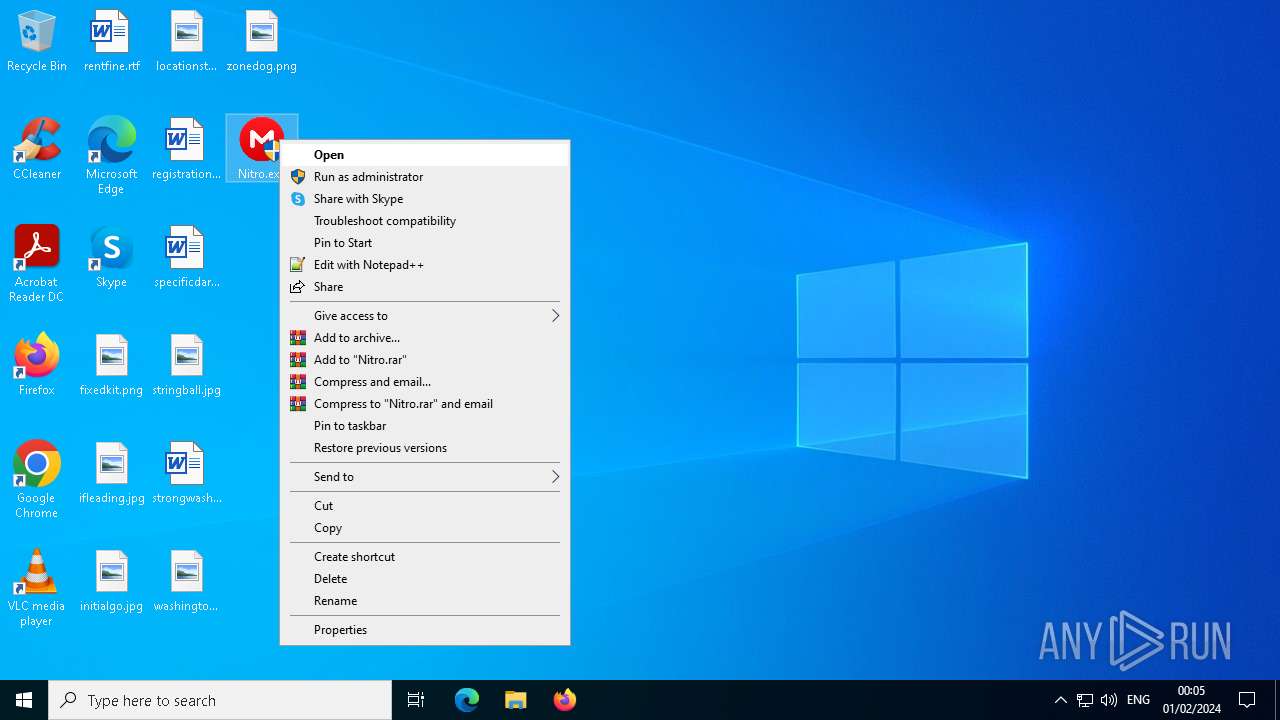Launch Firefox from the taskbar
The image size is (1280, 720).
tap(565, 700)
